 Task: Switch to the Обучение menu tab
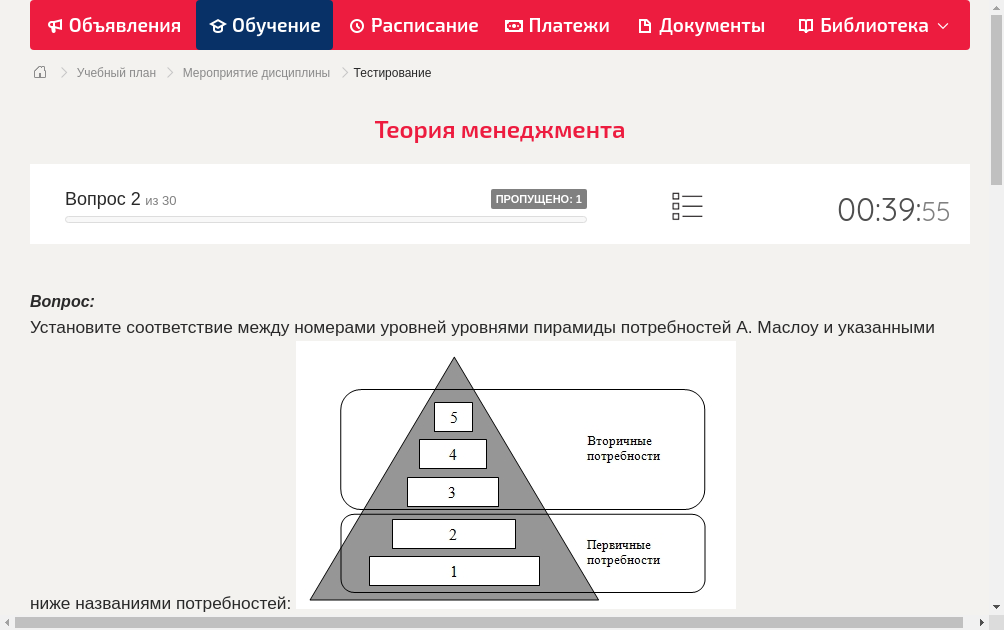pos(264,25)
